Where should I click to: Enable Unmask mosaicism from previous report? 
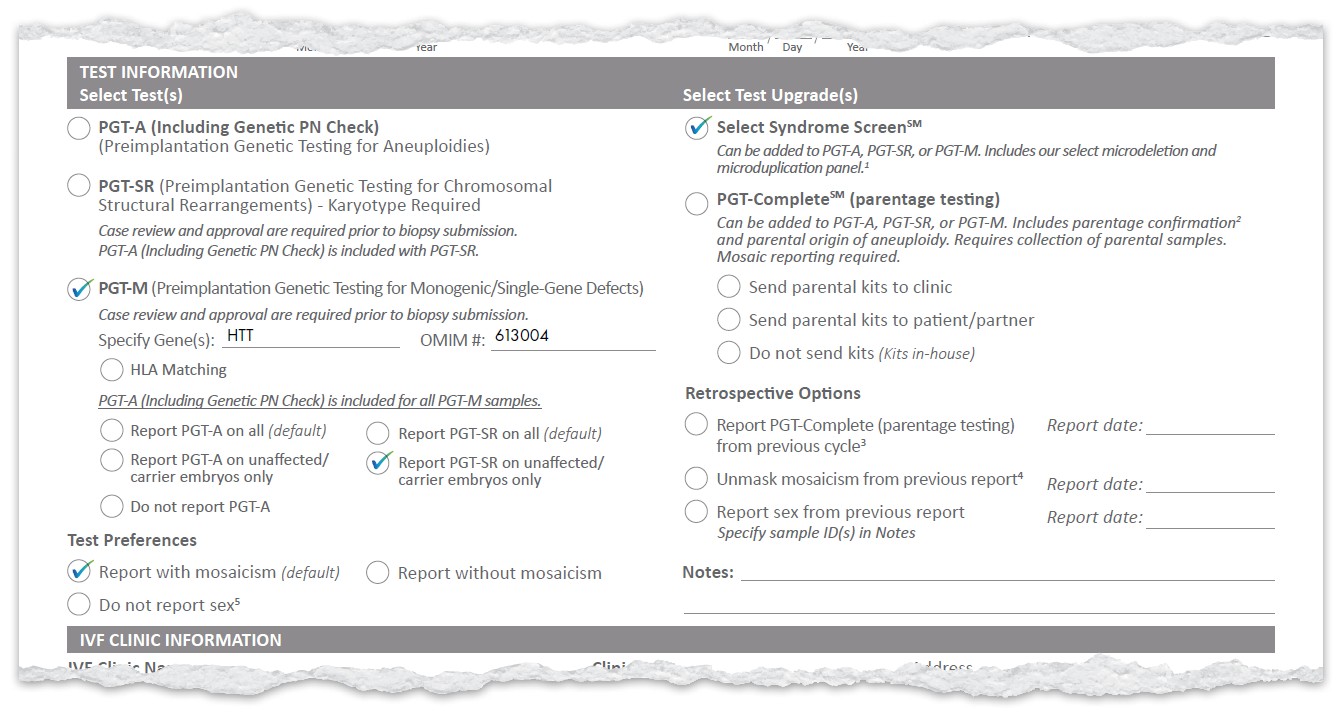[x=696, y=479]
